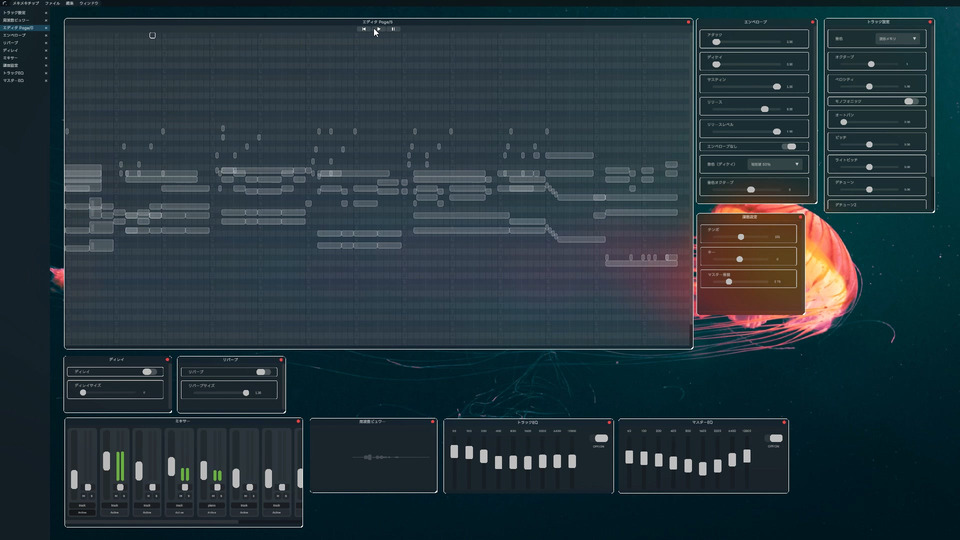Click the × next to トラックEQ in sidebar
The image size is (960, 540).
coord(46,73)
